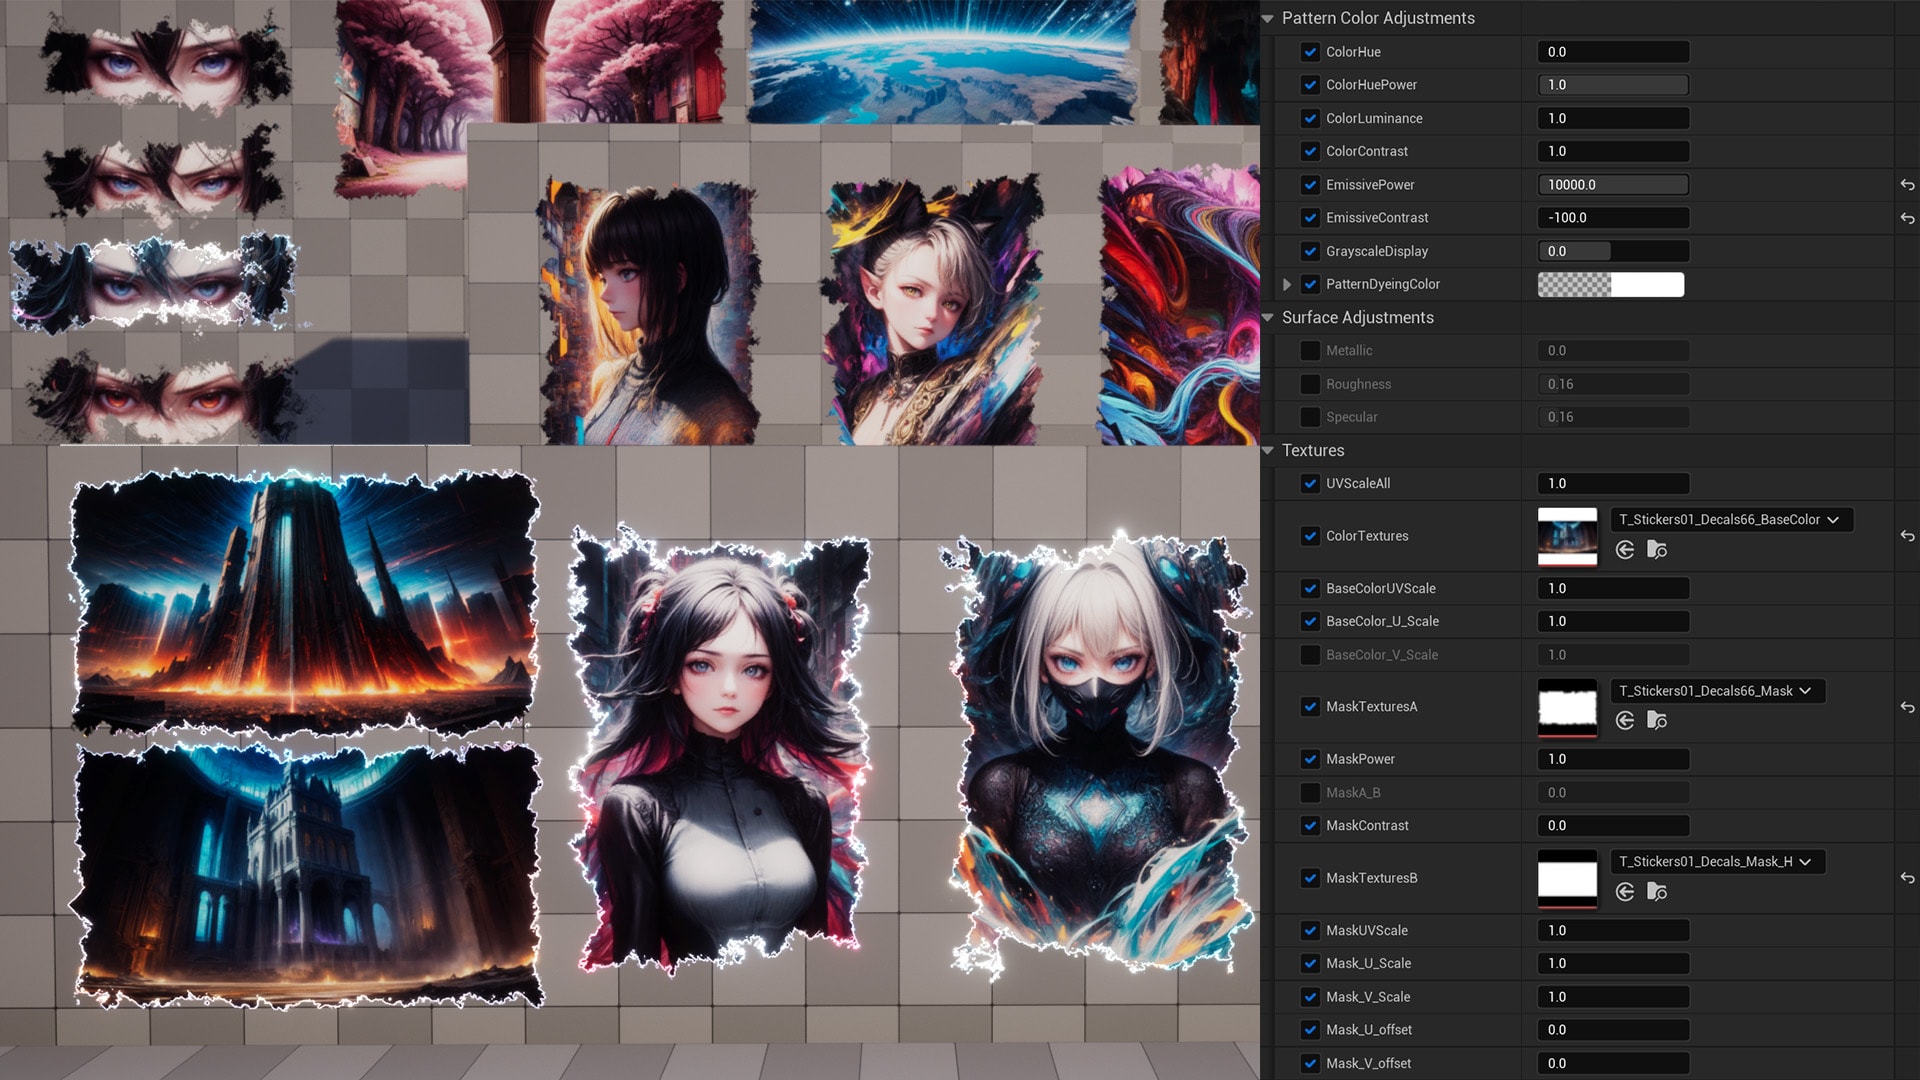The image size is (1920, 1080).
Task: Open the T_Stickers01_Decals66_Mask texture dropdown
Action: pos(1716,691)
